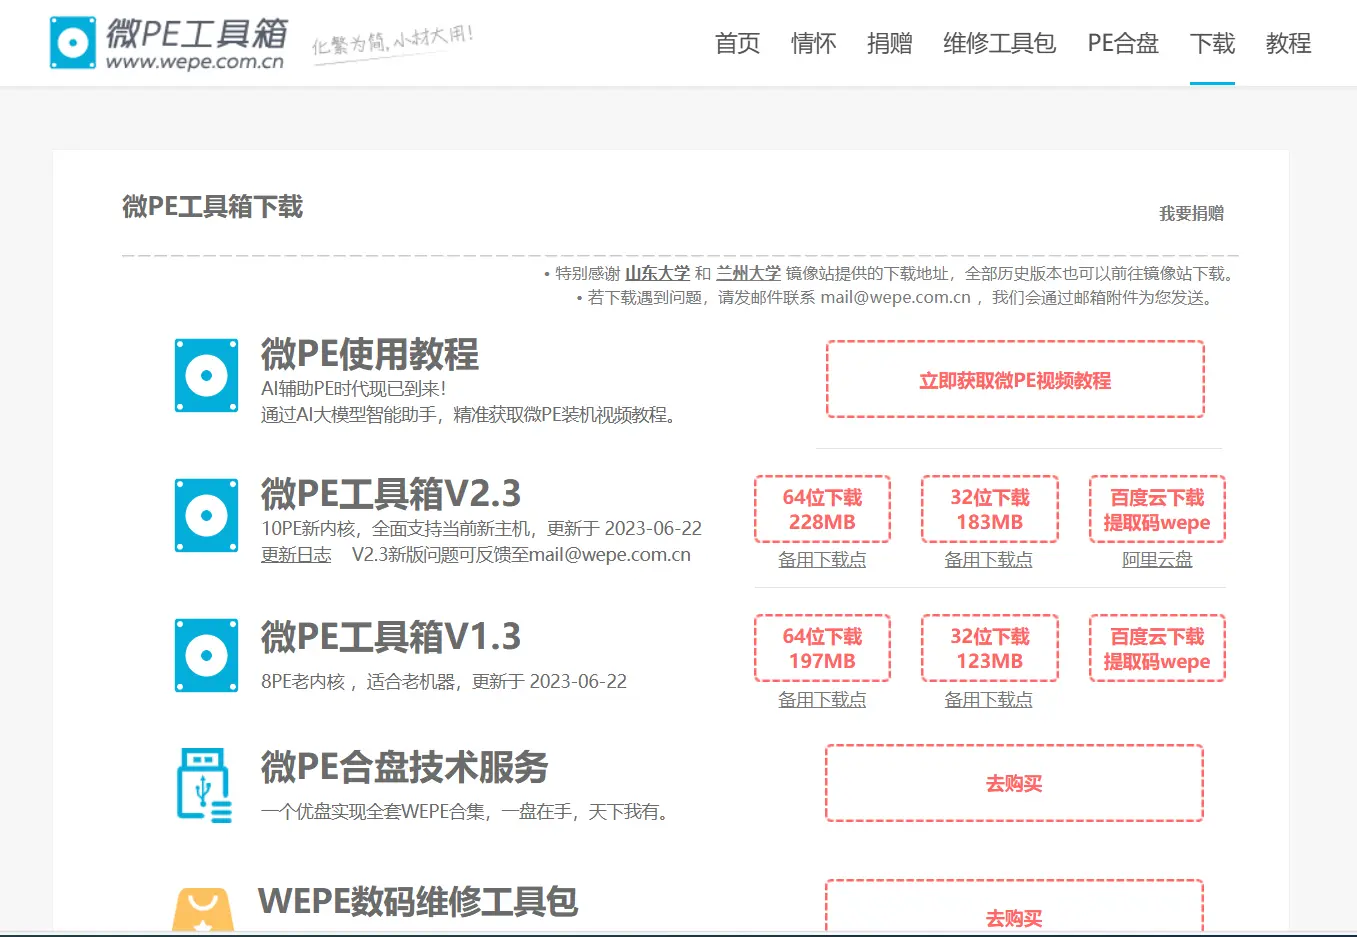Click the orange bag icon beside WEPE数码维修工具包
The height and width of the screenshot is (937, 1357).
[x=203, y=909]
